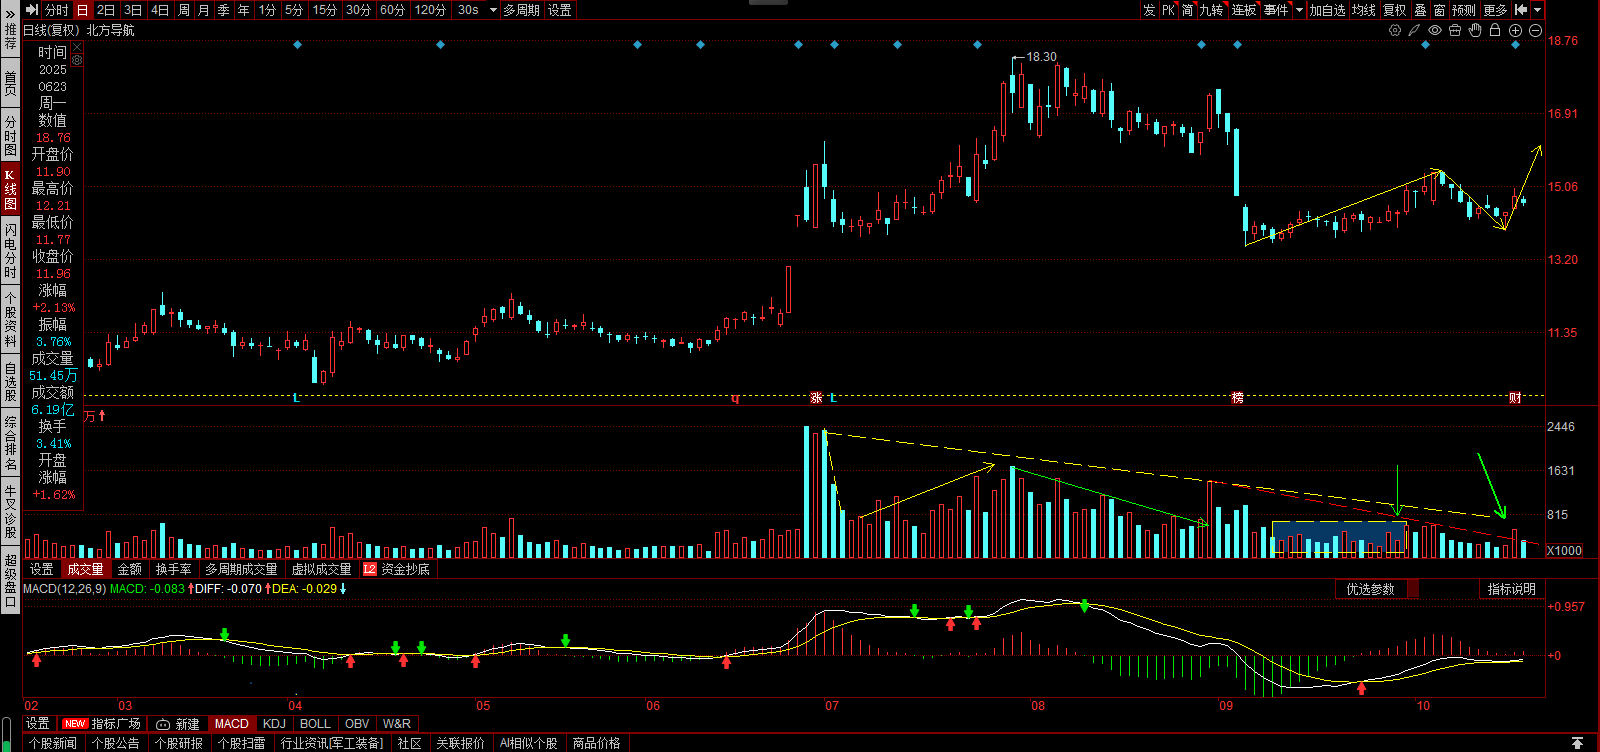Switch to the 金额 tab
The width and height of the screenshot is (1600, 752).
click(130, 569)
